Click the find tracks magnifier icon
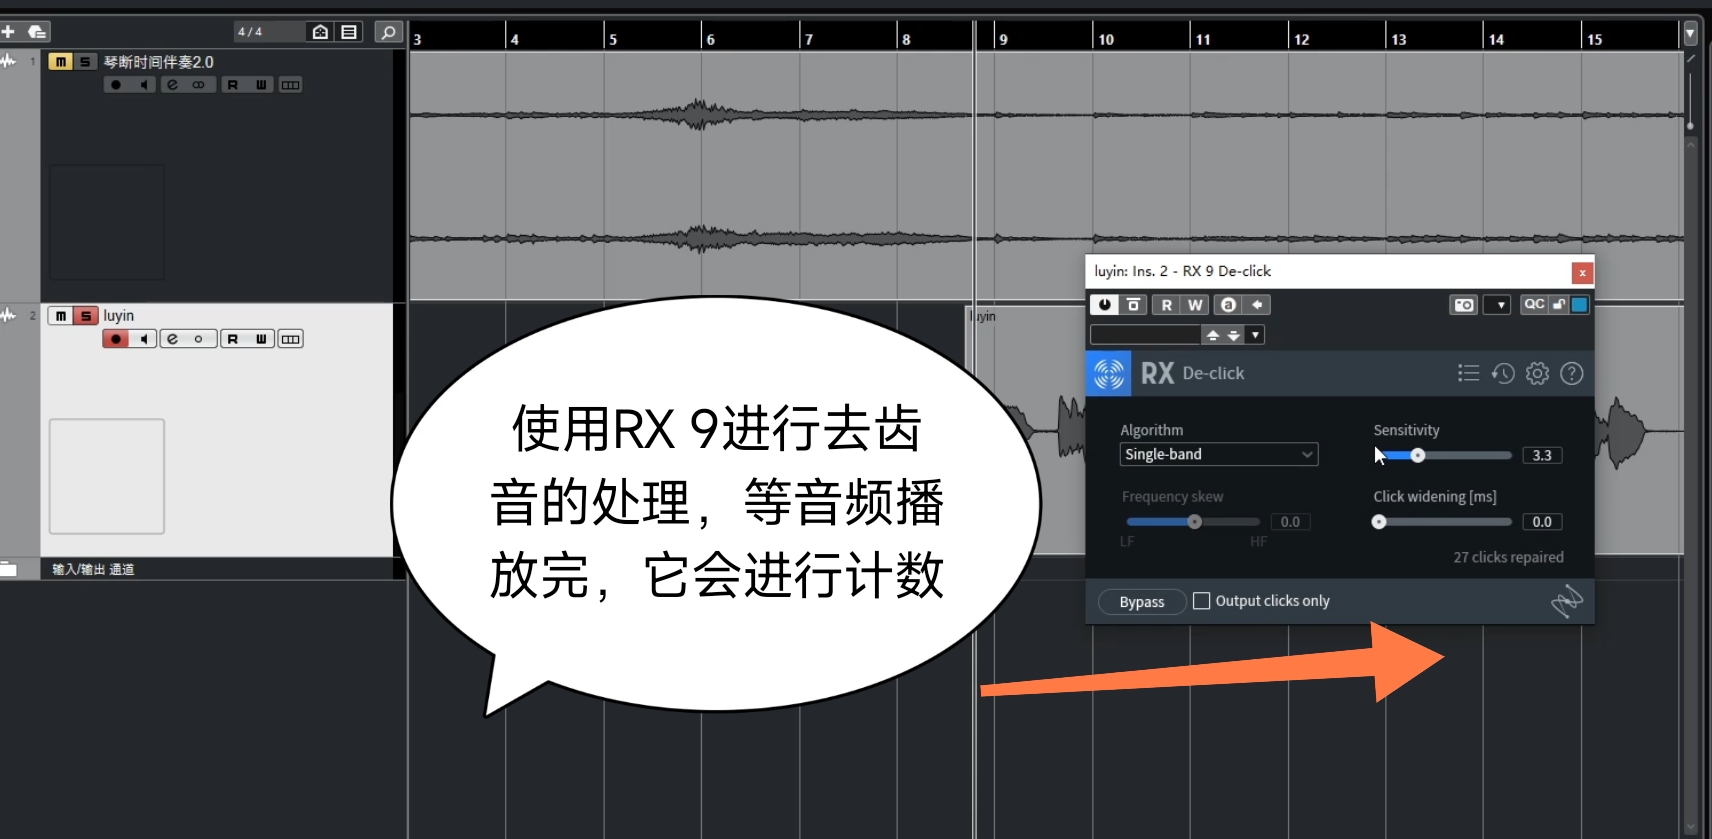The image size is (1712, 839). (x=388, y=32)
